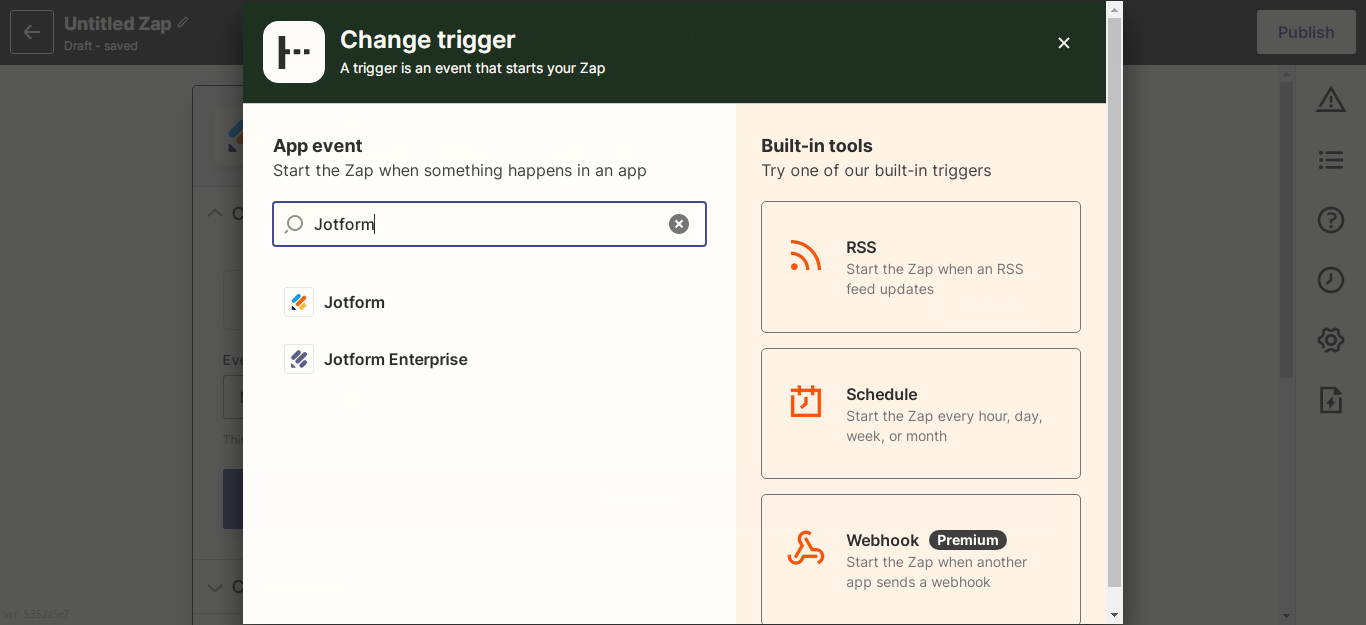
Task: Click the back arrow button
Action: 32,32
